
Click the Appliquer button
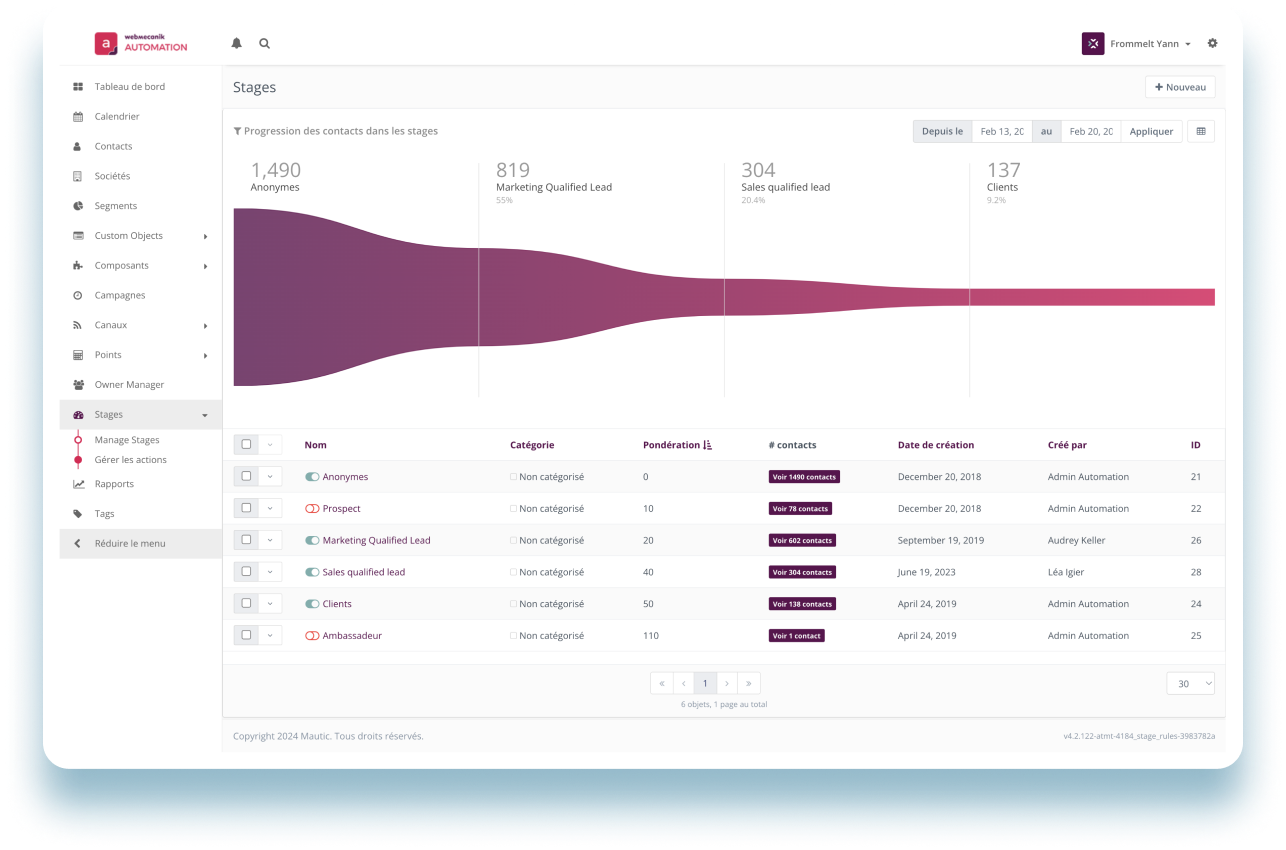point(1151,131)
